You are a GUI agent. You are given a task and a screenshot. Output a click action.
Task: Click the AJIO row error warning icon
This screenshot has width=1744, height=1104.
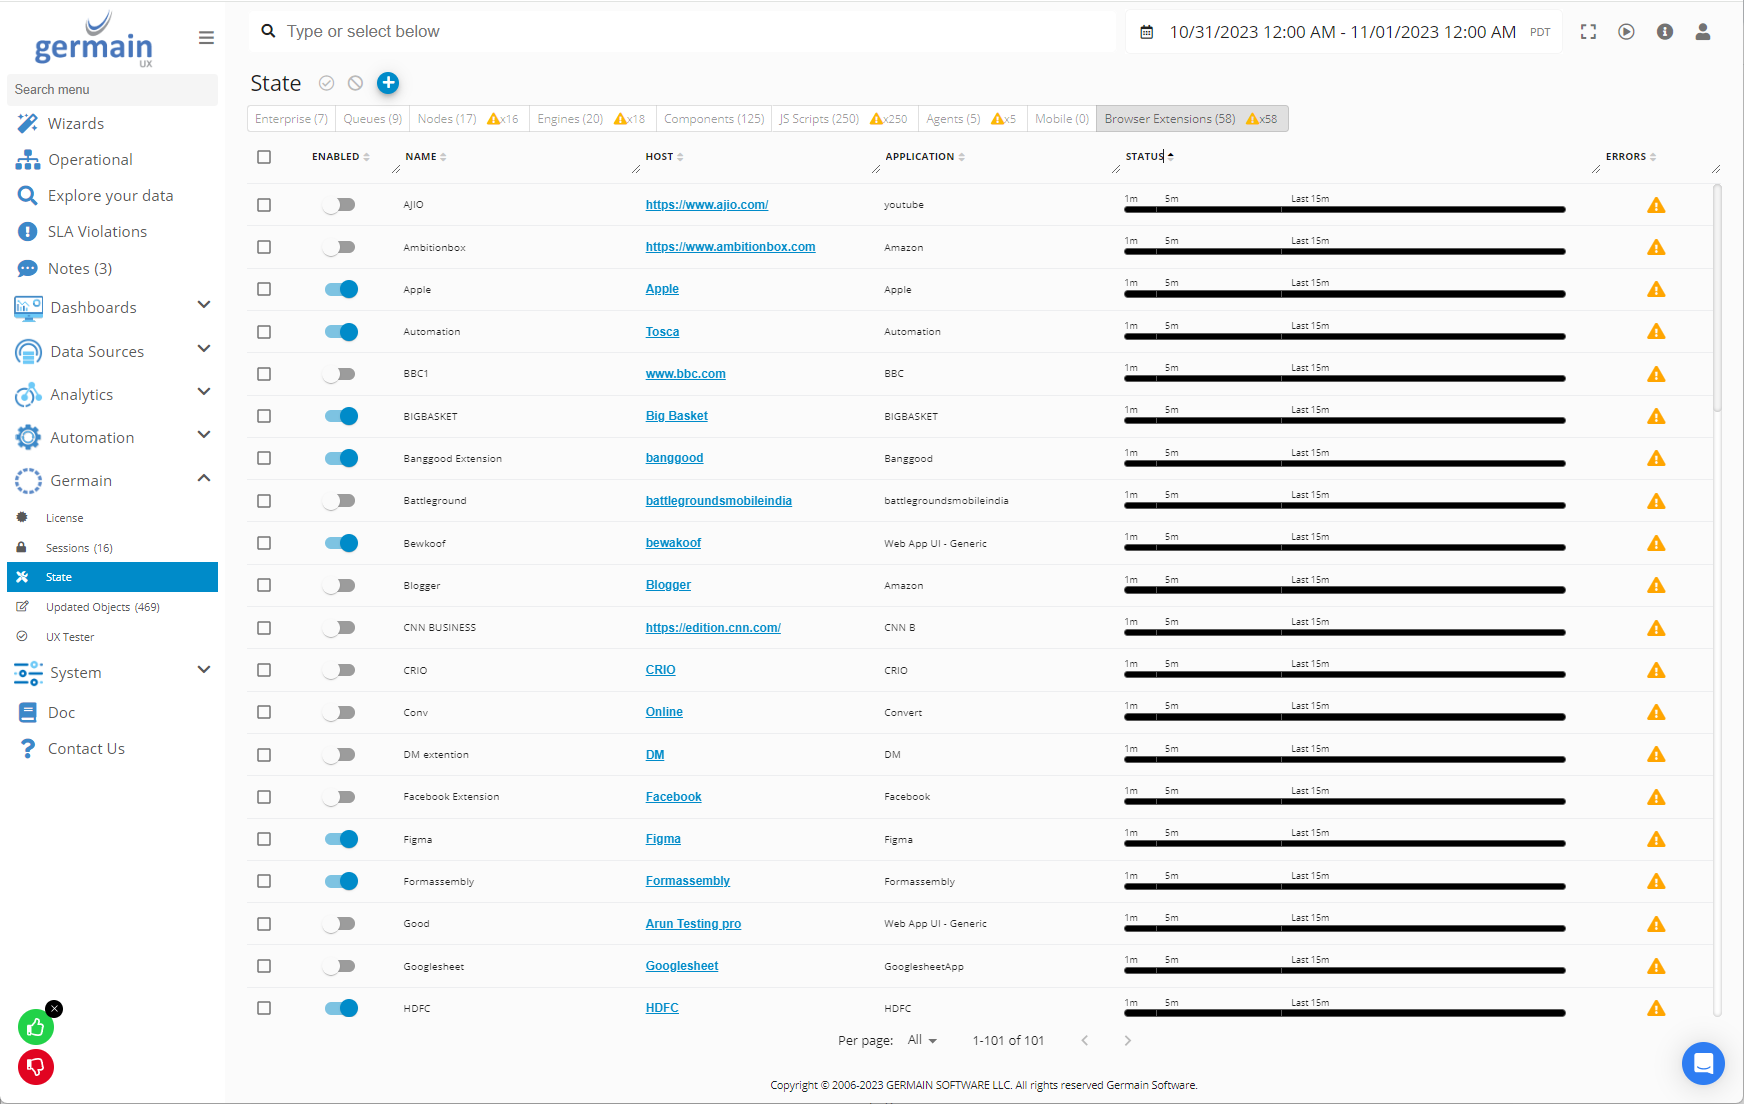pyautogui.click(x=1656, y=206)
